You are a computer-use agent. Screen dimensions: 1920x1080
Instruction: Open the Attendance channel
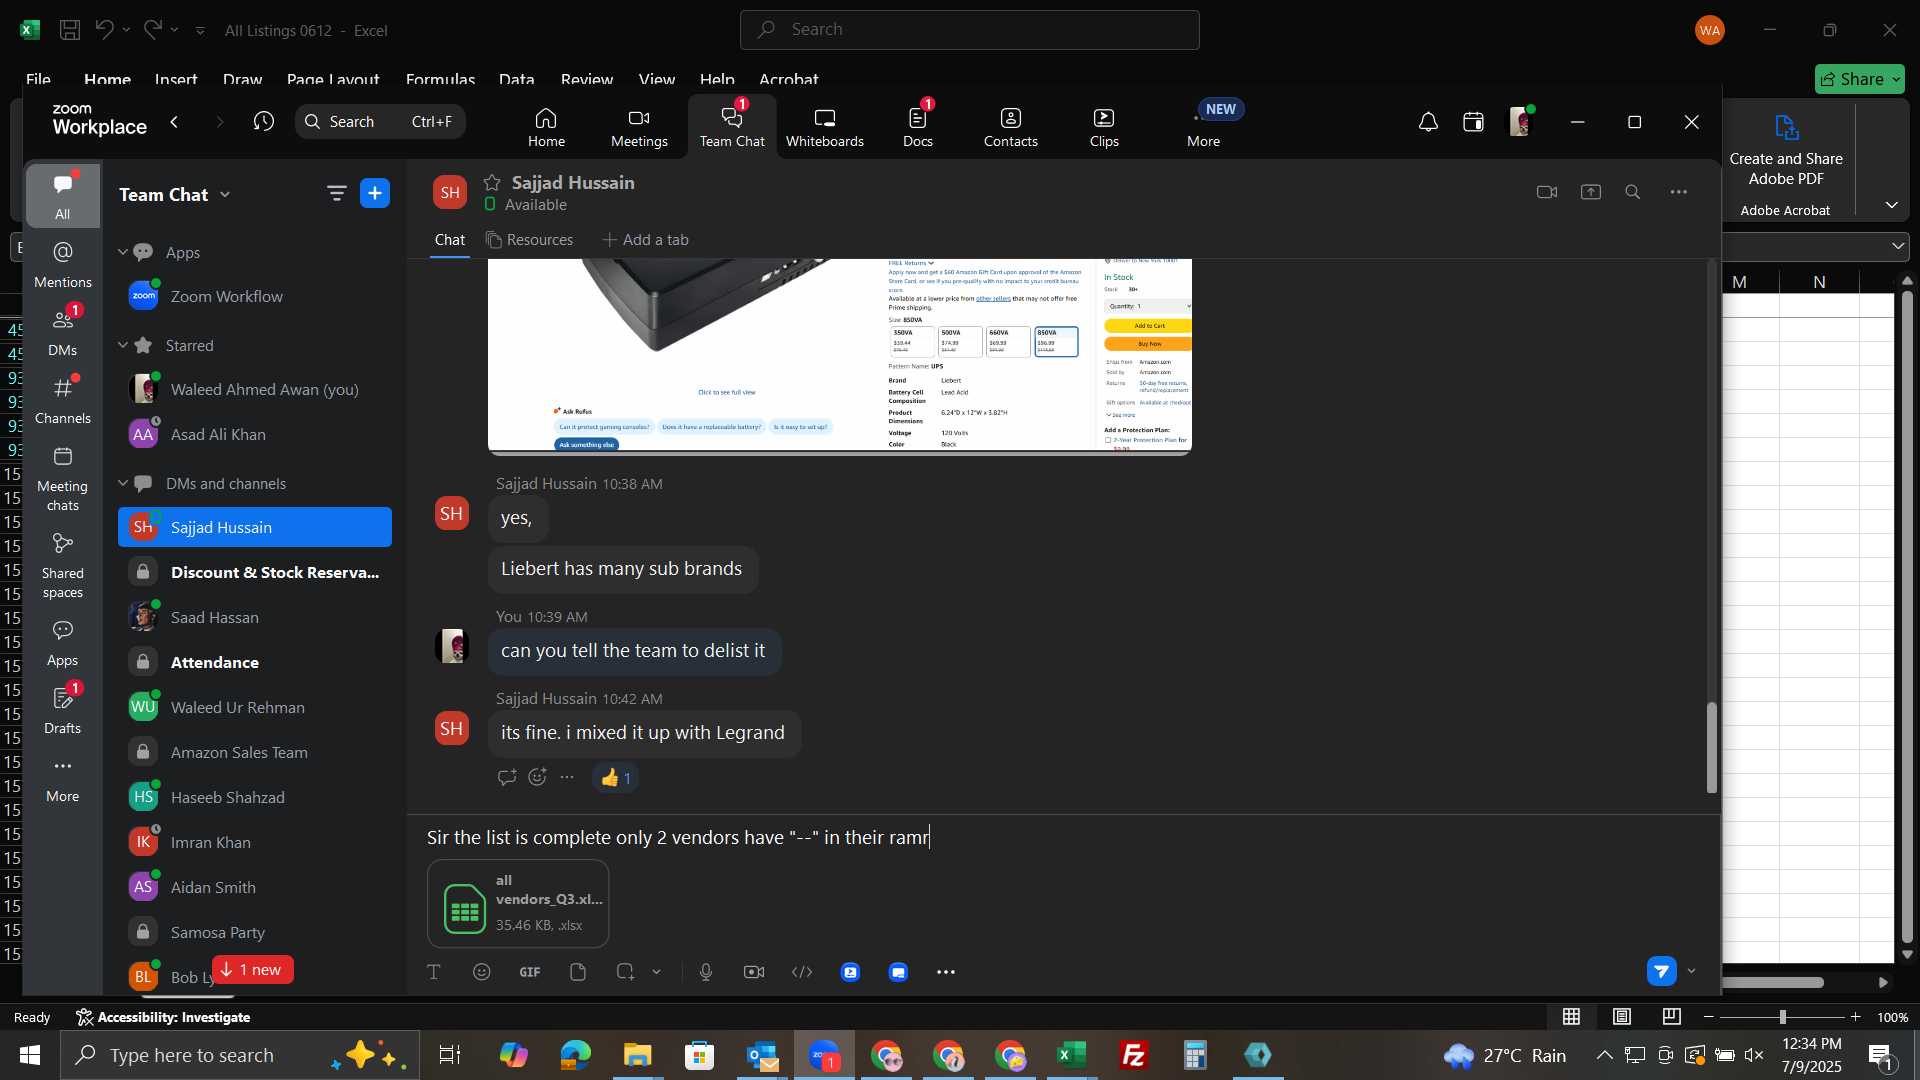(x=255, y=662)
